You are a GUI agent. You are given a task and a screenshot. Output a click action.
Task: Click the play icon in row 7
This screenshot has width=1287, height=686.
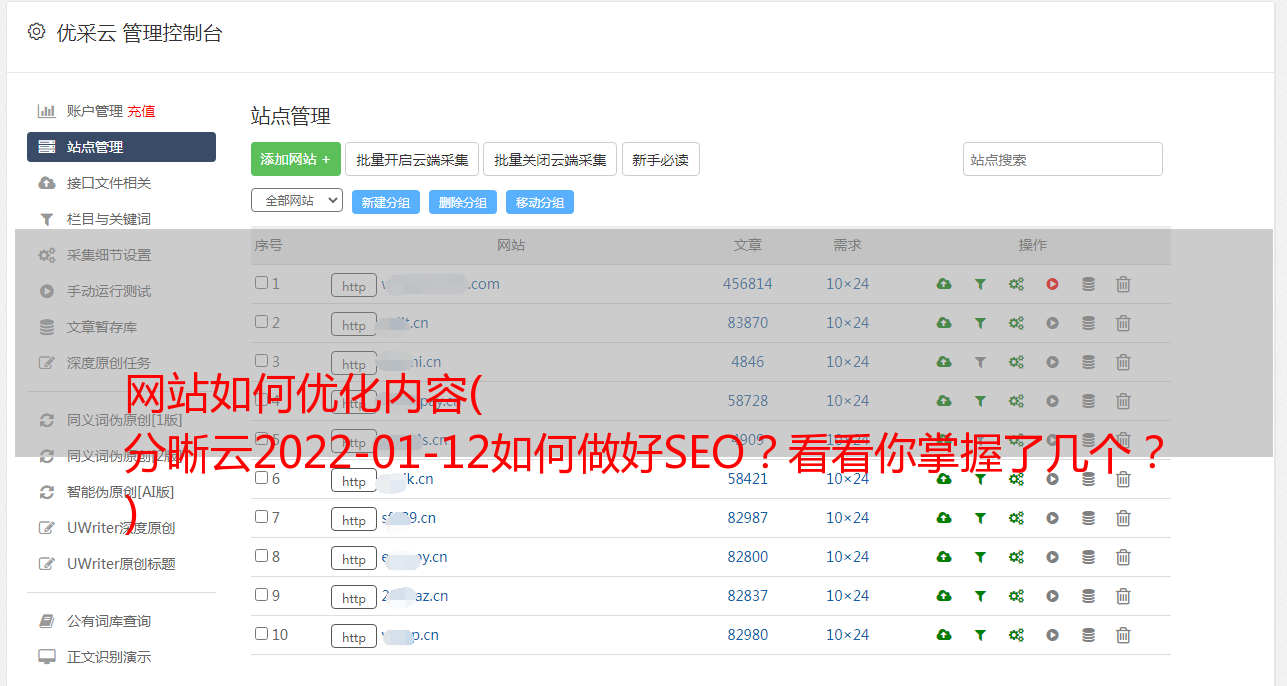tap(1052, 518)
